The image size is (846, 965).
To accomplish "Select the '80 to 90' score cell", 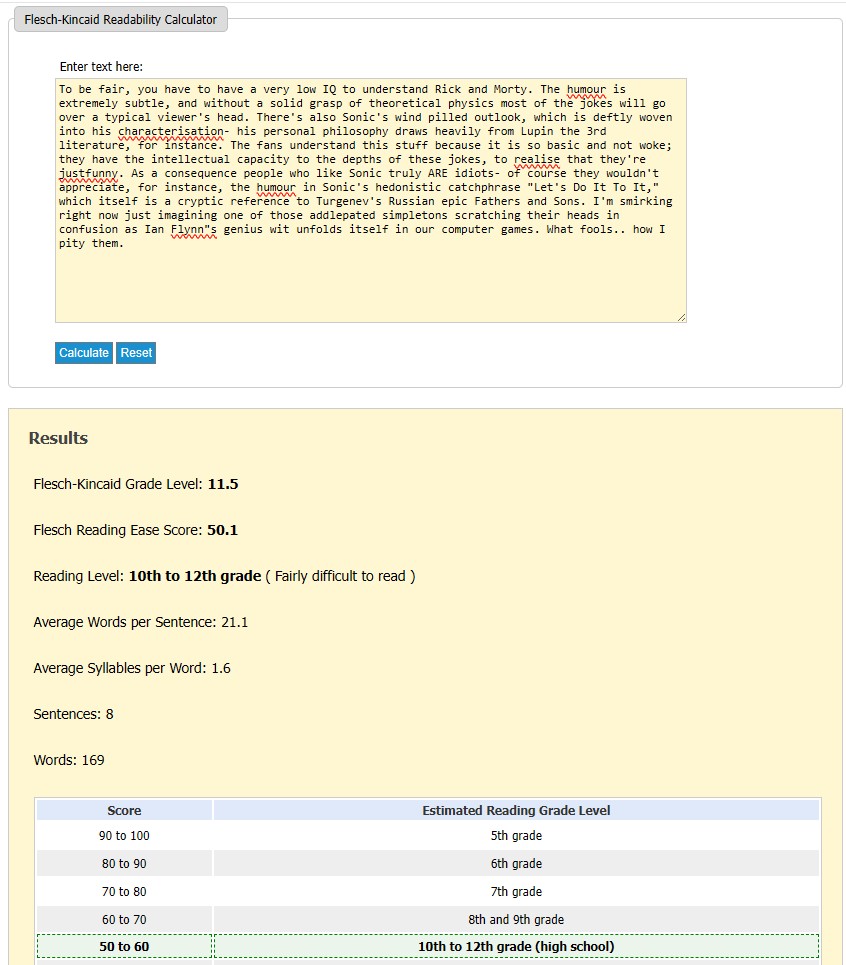I will (x=124, y=863).
